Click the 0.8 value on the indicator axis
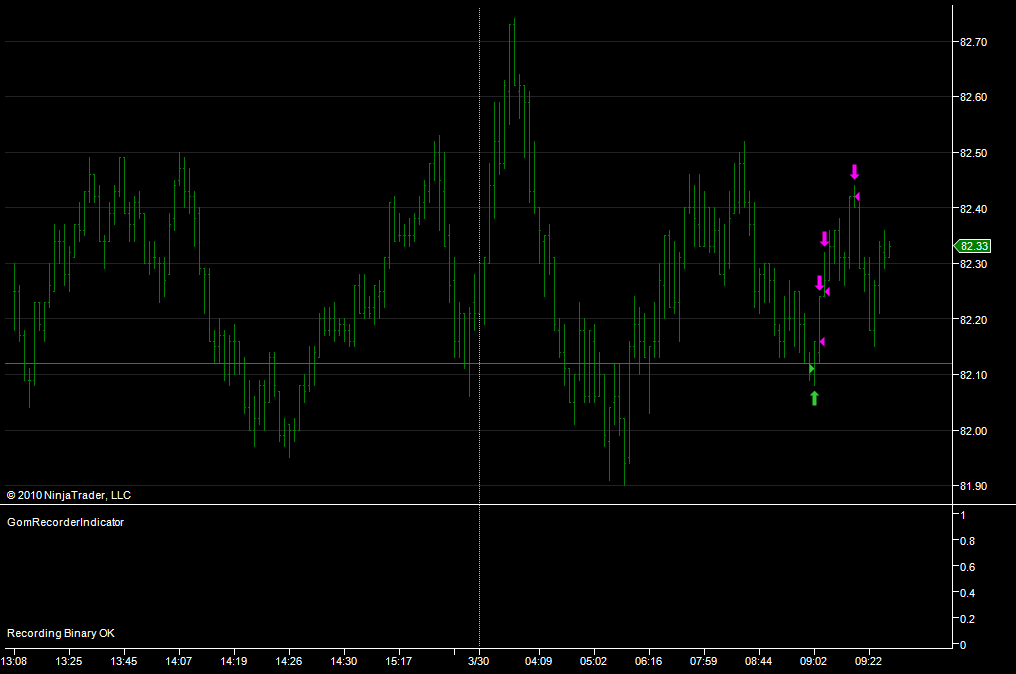The height and width of the screenshot is (674, 1016). tap(967, 541)
